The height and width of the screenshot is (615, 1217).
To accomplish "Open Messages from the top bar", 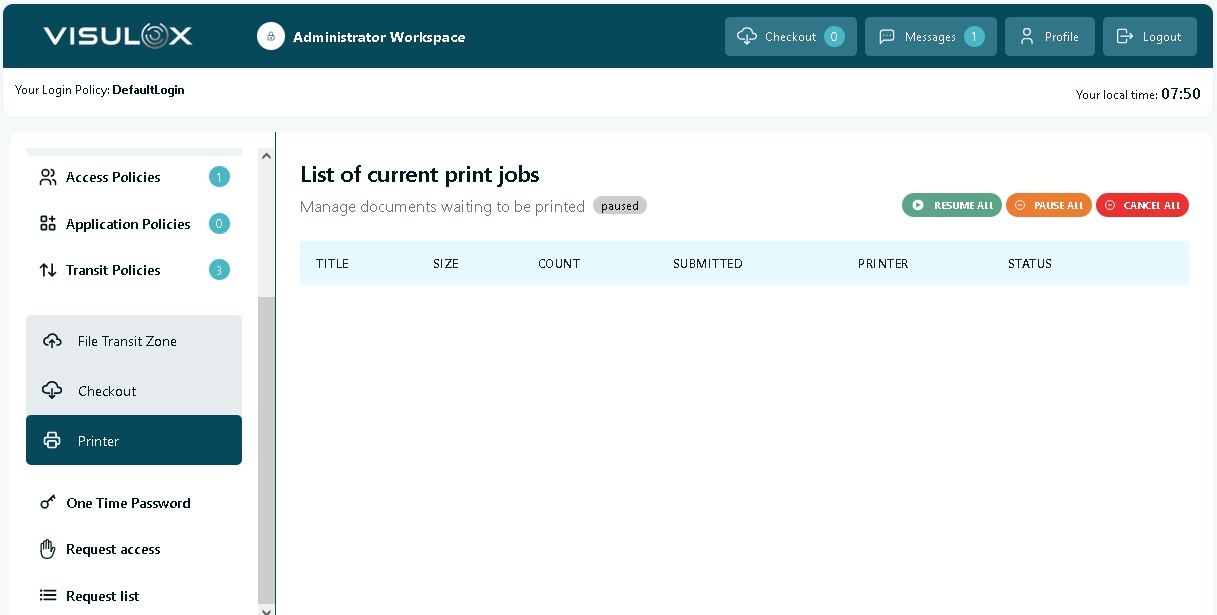I will coord(930,37).
